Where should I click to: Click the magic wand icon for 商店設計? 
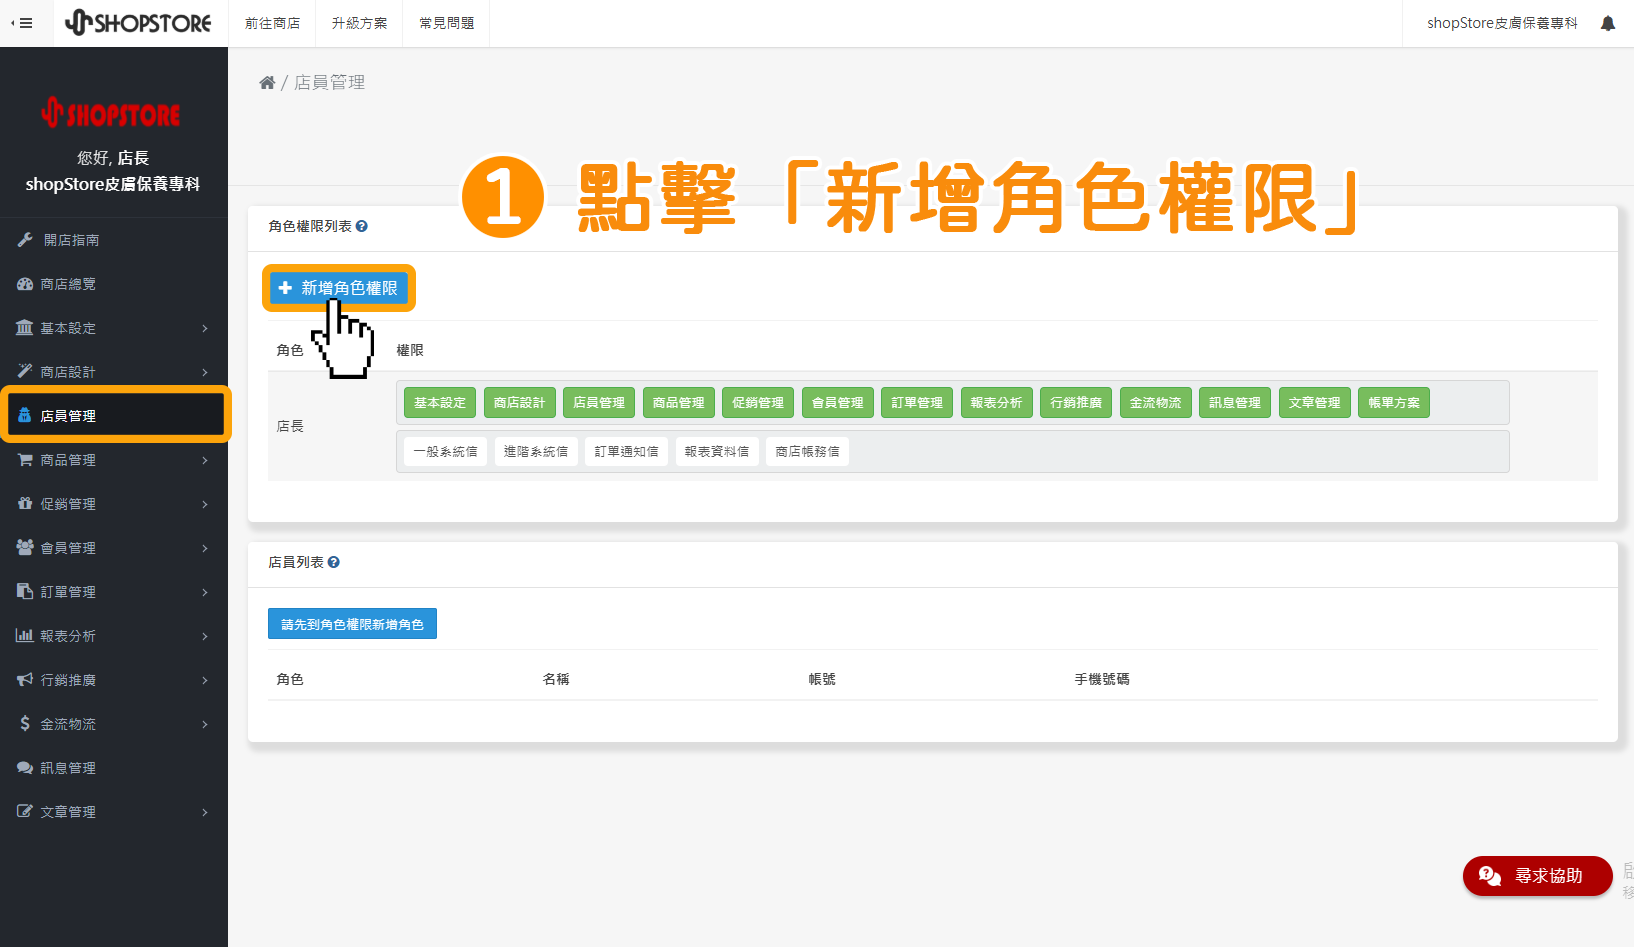coord(25,371)
